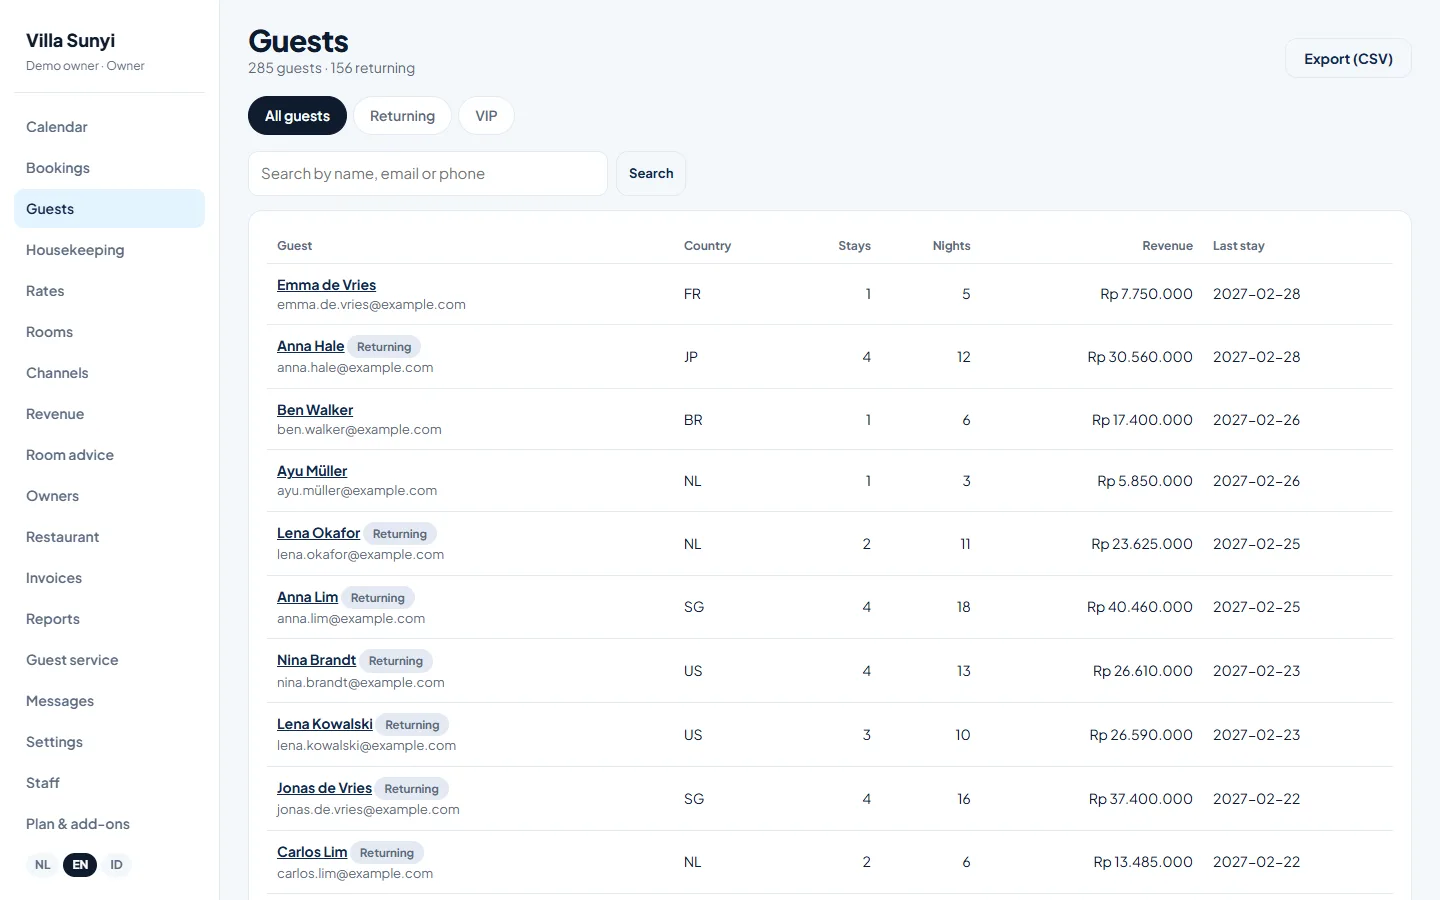
Task: Filter by the Returning tab
Action: pos(402,116)
